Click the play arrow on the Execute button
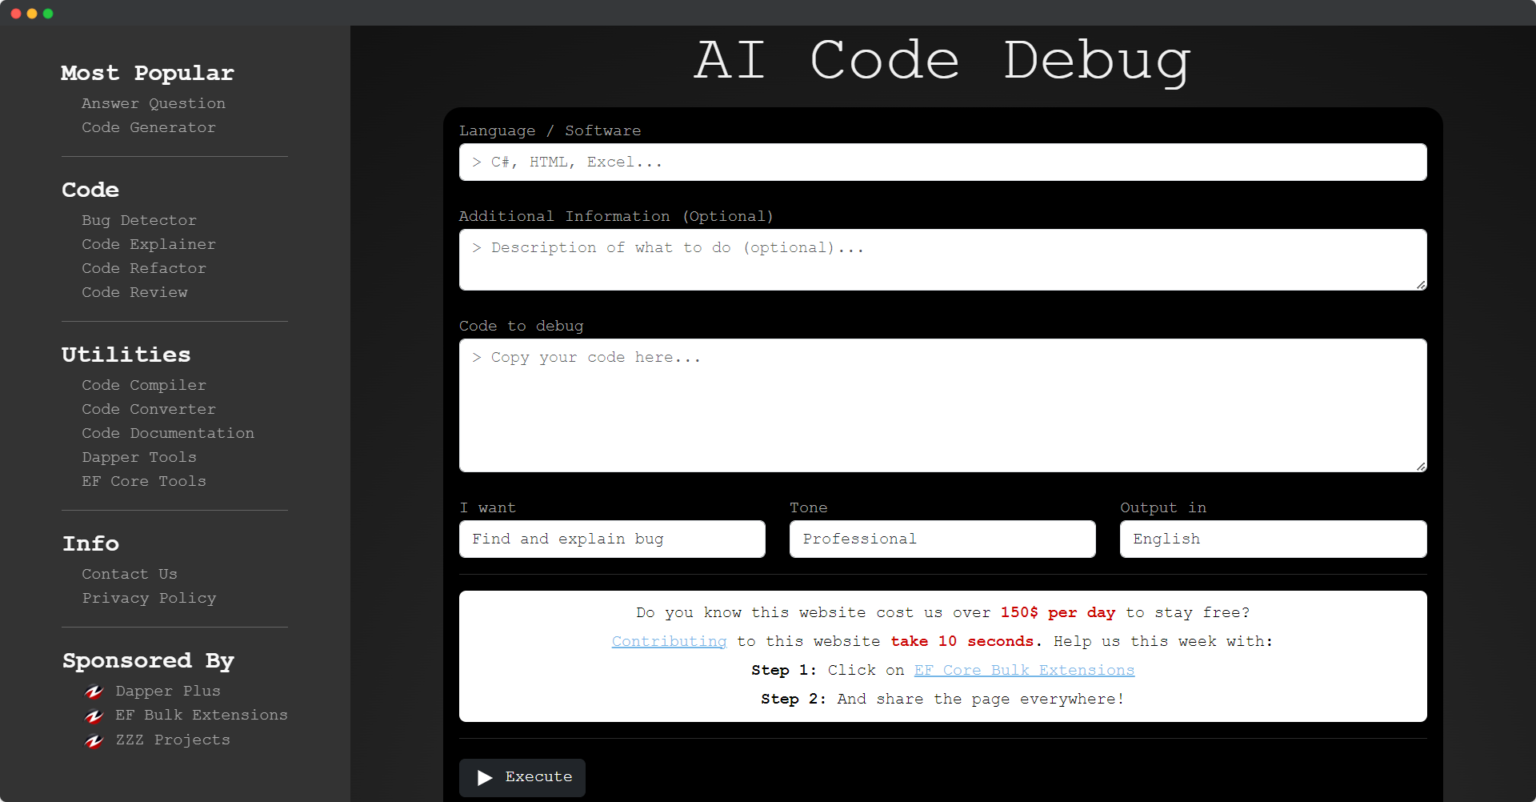The width and height of the screenshot is (1536, 802). [485, 777]
